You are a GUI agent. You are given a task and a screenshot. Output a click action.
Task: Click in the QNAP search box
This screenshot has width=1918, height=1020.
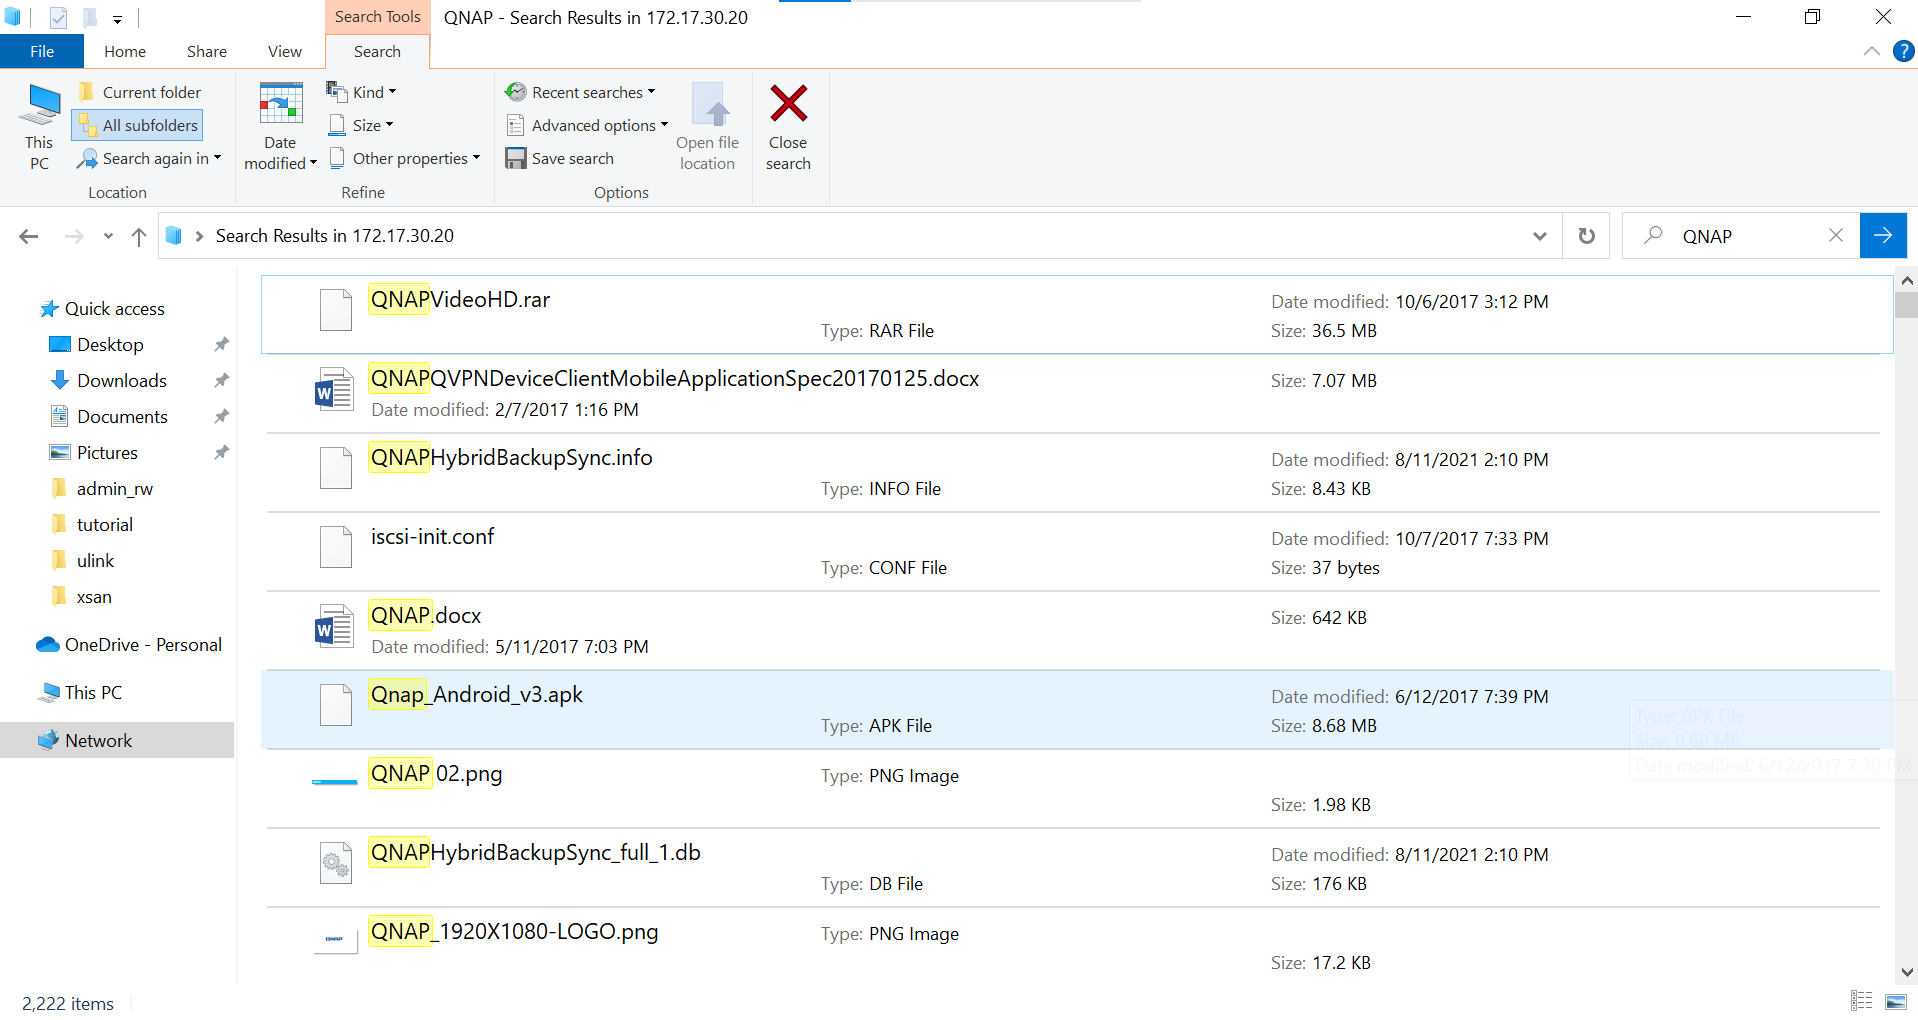click(1740, 236)
